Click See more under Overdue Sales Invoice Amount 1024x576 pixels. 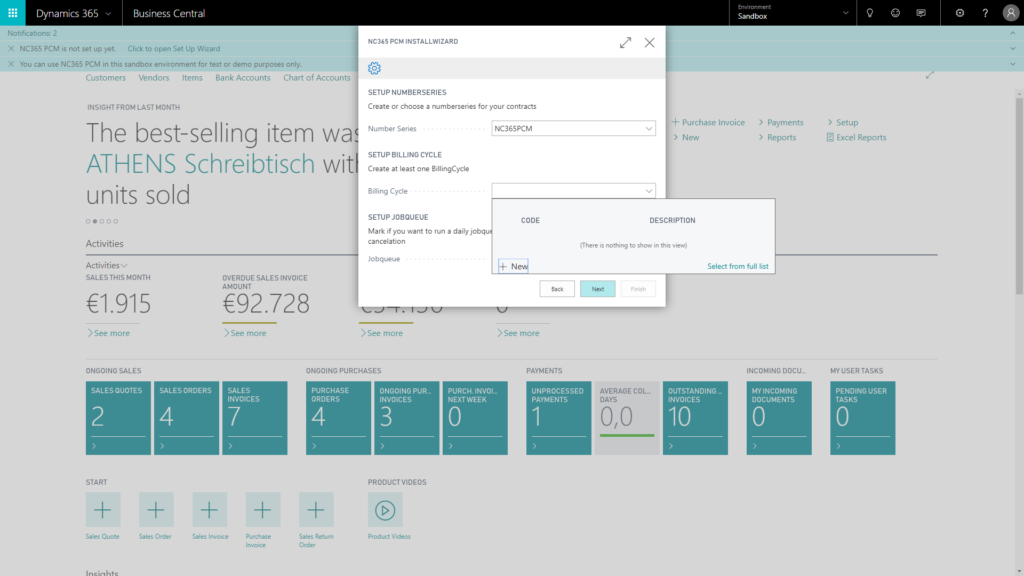245,333
